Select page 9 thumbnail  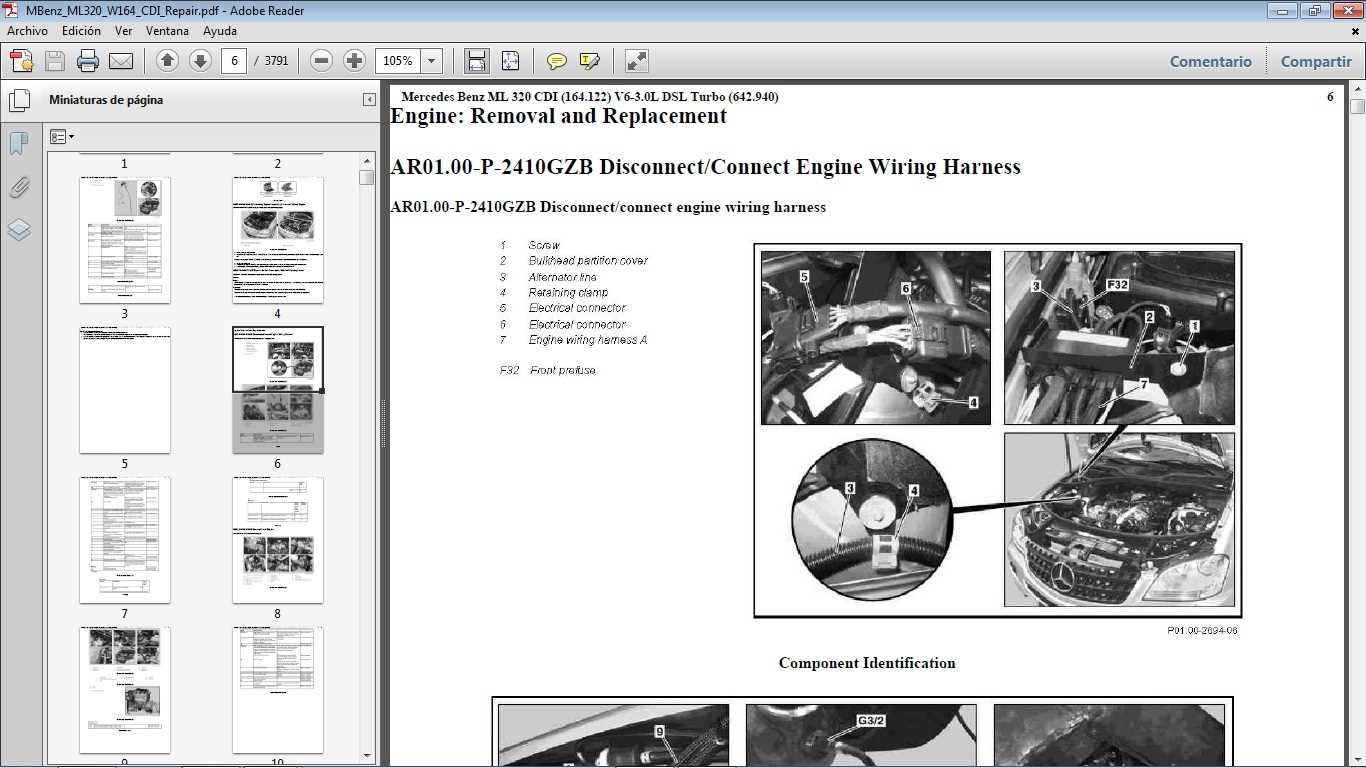coord(125,690)
